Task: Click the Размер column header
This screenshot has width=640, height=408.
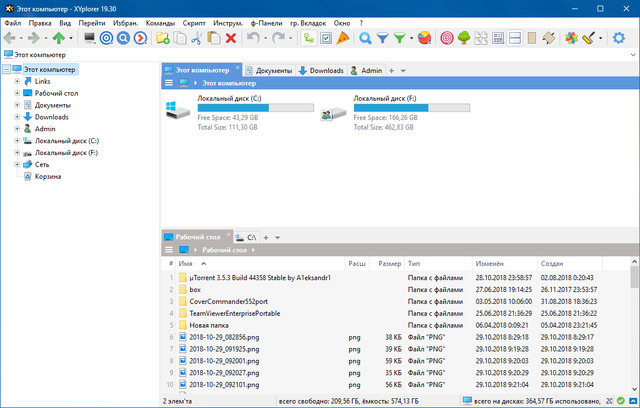Action: pyautogui.click(x=390, y=263)
